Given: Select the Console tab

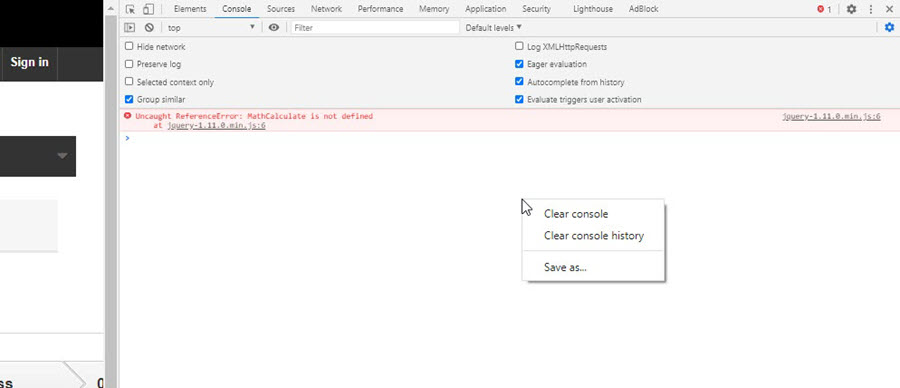Looking at the screenshot, I should 236,9.
